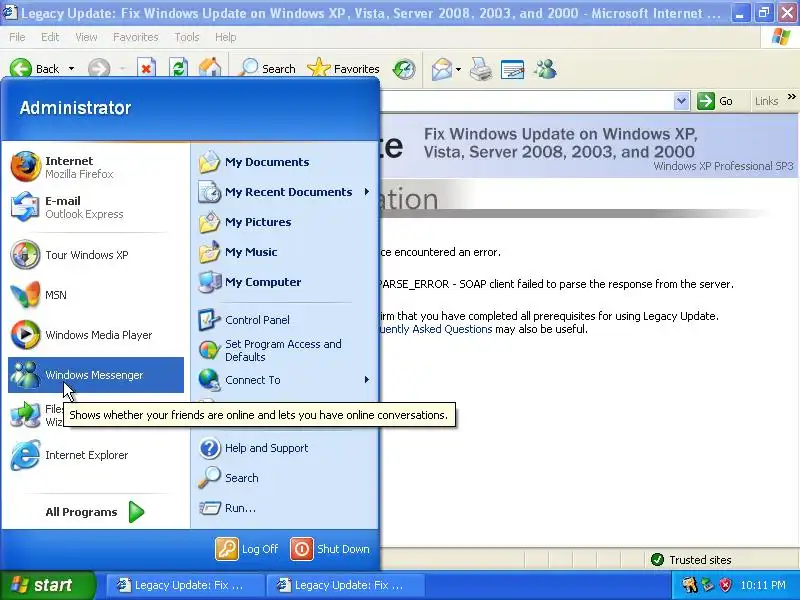Switch to first Legacy Update taskbar window
The width and height of the screenshot is (800, 600).
[x=185, y=585]
